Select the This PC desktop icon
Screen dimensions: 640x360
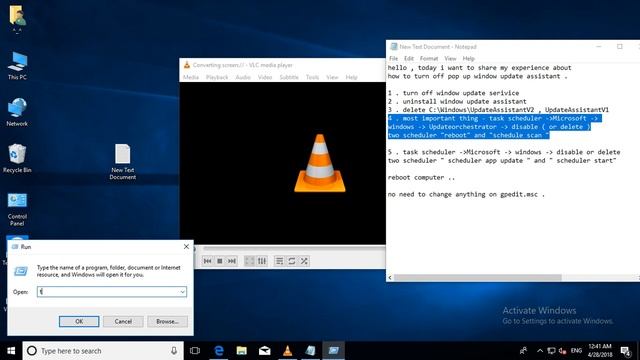17,66
